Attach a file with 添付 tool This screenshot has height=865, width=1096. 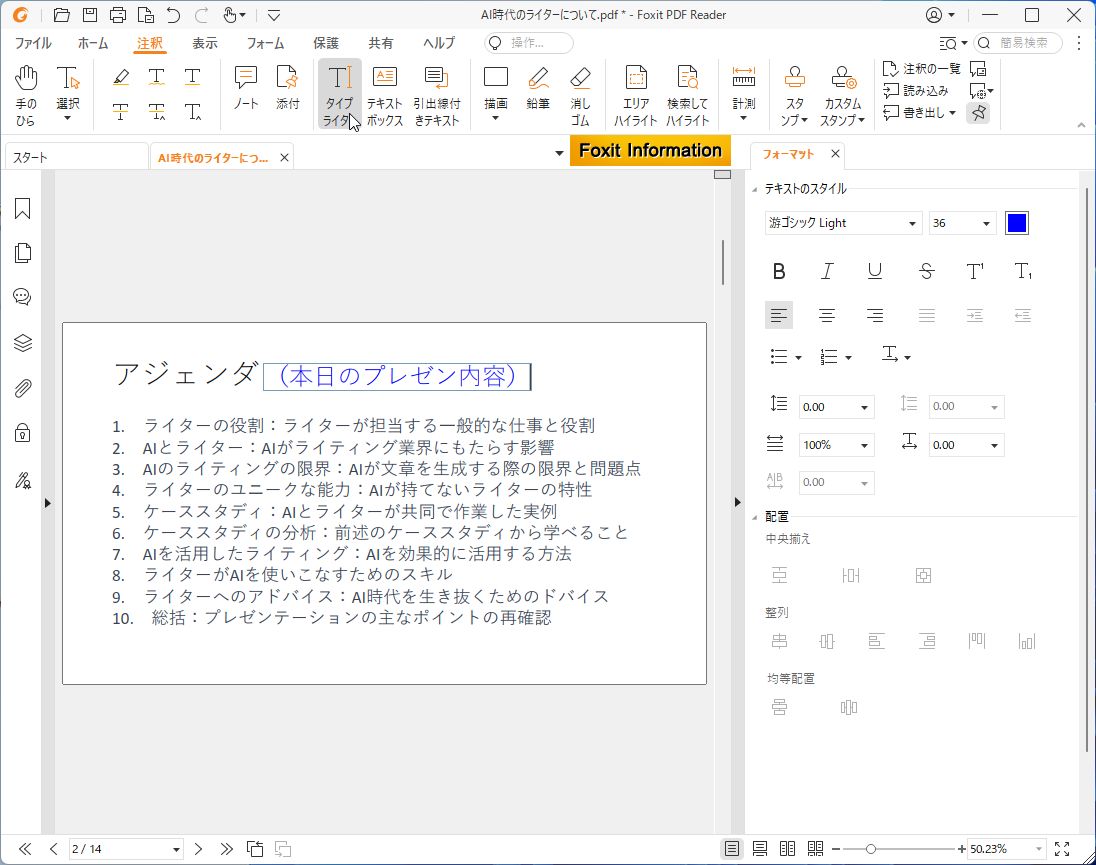click(x=287, y=88)
